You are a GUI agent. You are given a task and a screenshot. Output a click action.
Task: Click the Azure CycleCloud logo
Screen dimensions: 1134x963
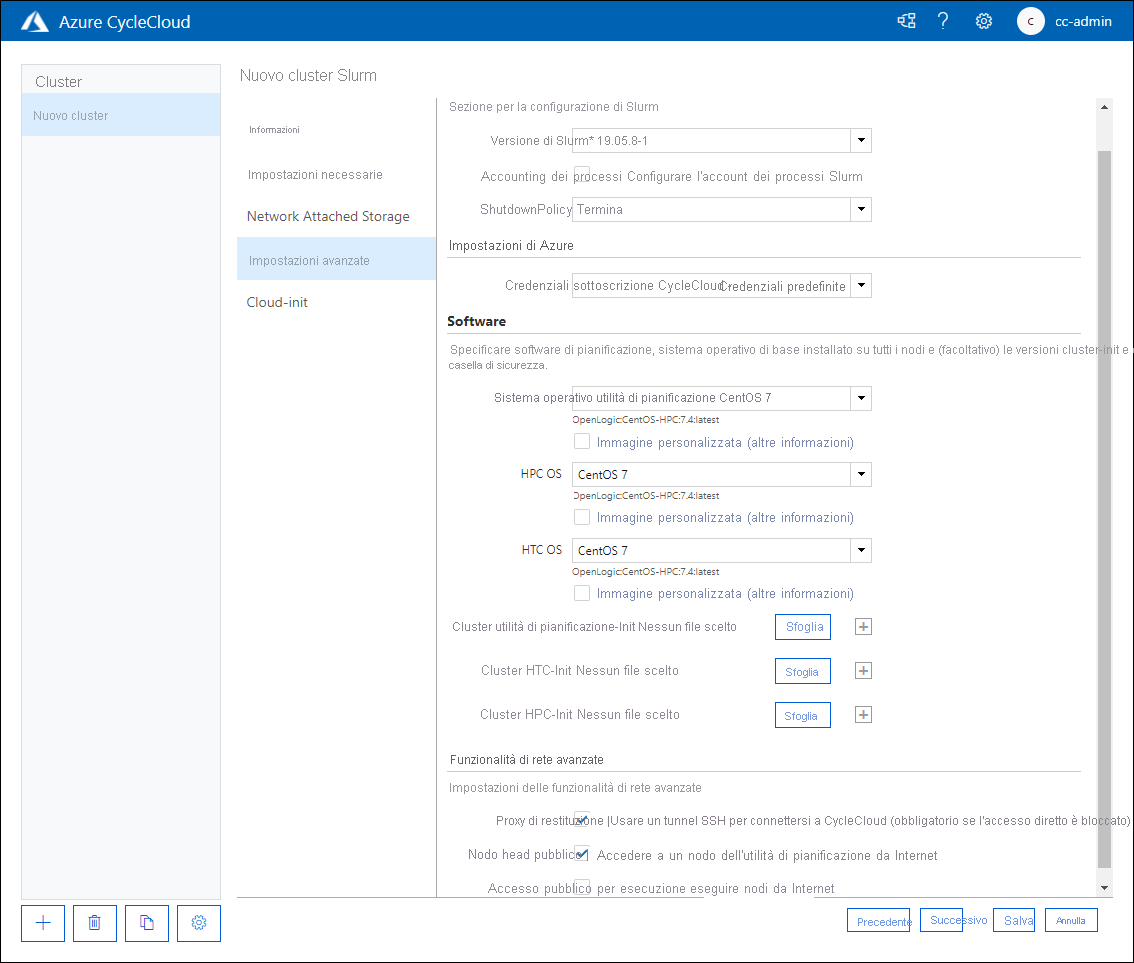(35, 20)
